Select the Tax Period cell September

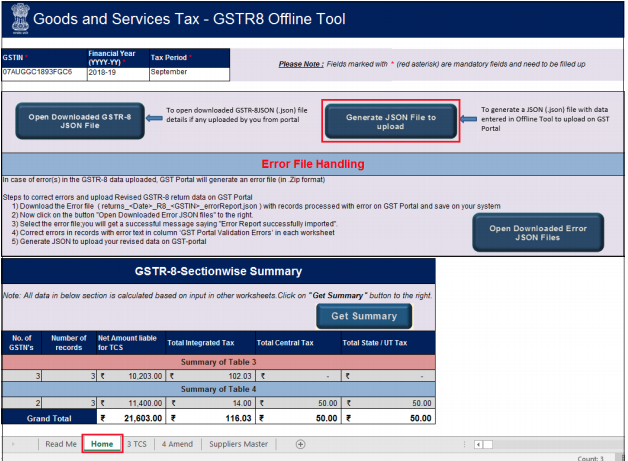coord(189,74)
